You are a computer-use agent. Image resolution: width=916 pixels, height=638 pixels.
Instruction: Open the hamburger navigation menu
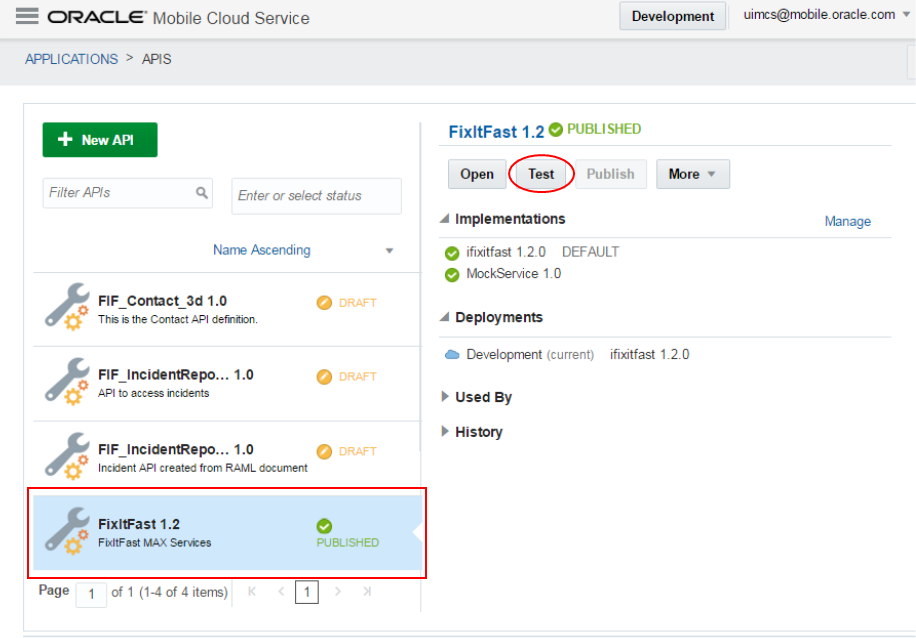coord(27,16)
